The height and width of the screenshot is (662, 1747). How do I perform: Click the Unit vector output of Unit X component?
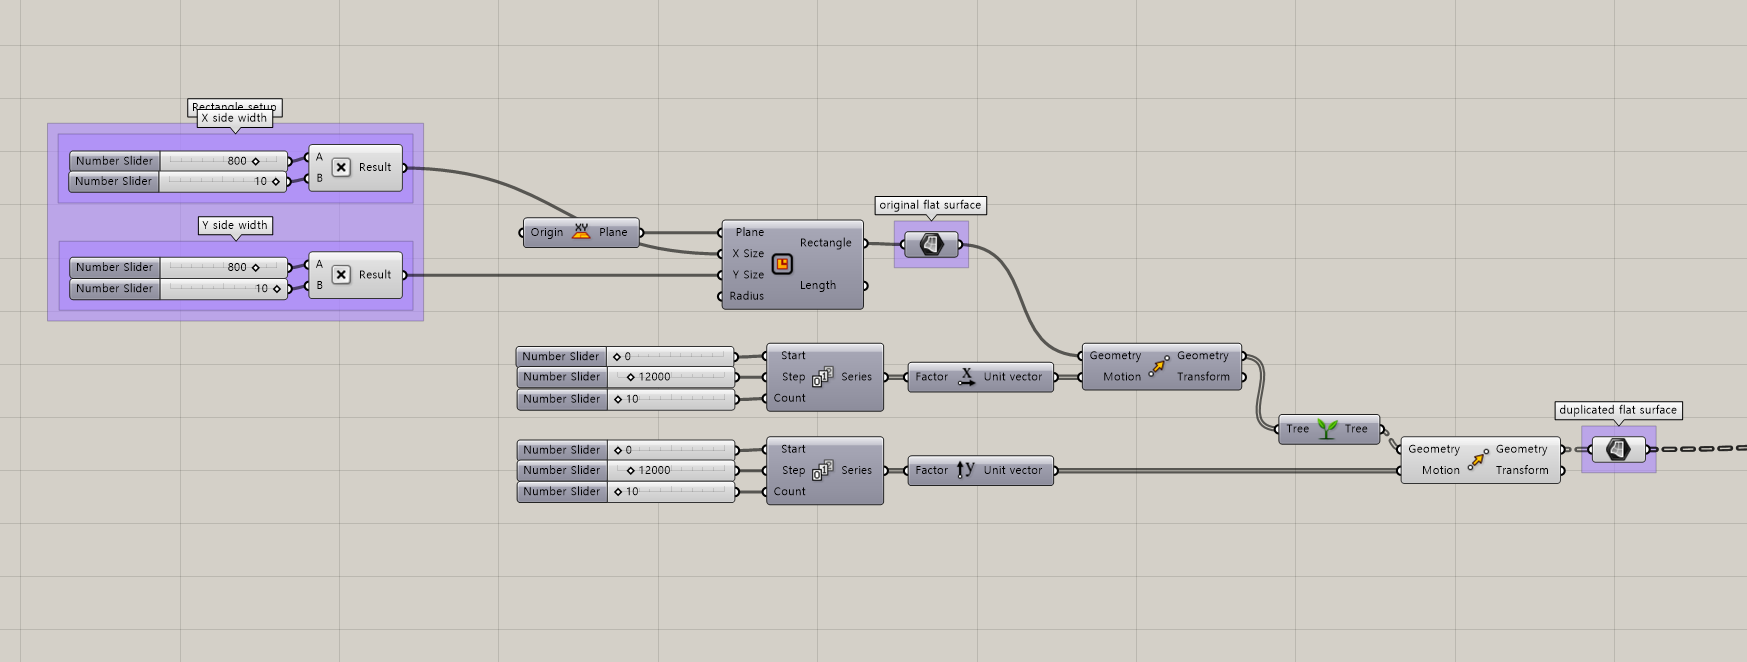[x=1013, y=377]
